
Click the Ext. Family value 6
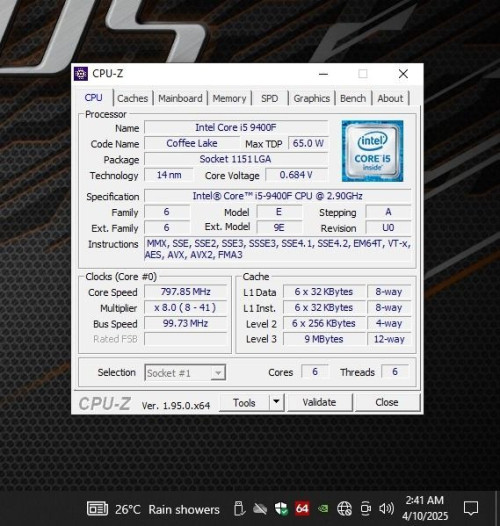tap(166, 228)
